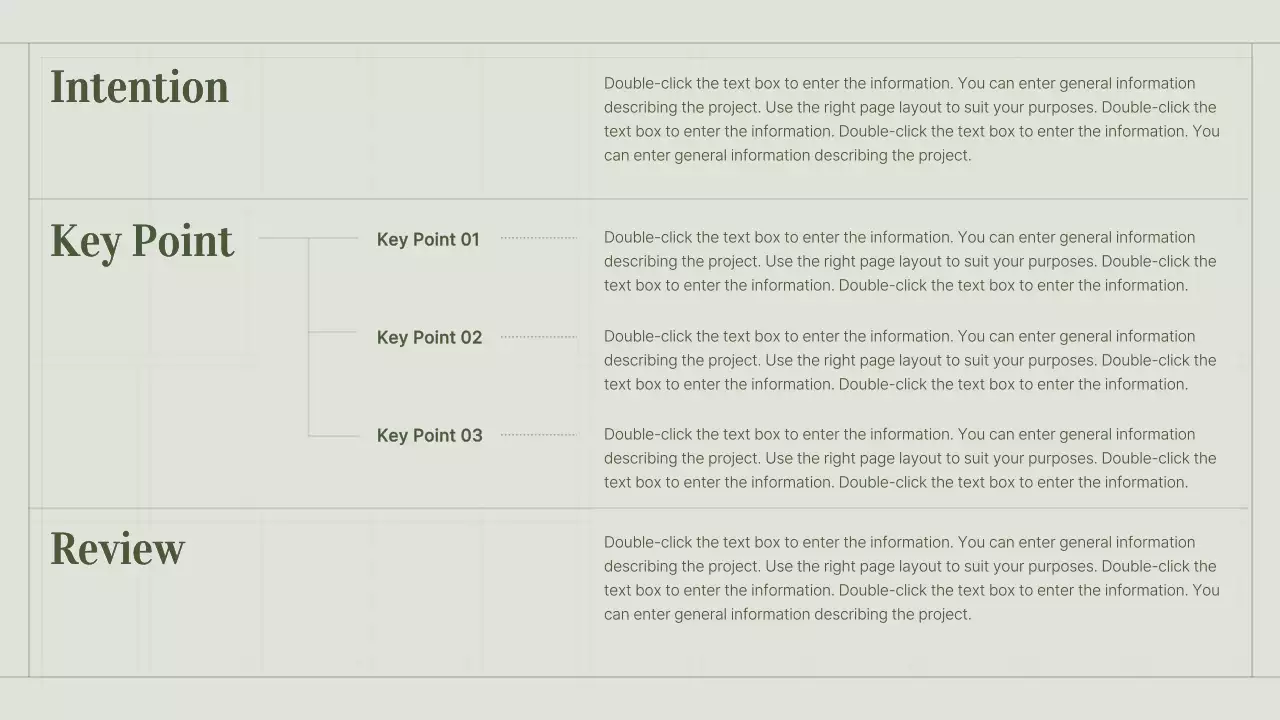Click dotted connector after Key Point 02
The width and height of the screenshot is (1280, 720).
pos(538,337)
